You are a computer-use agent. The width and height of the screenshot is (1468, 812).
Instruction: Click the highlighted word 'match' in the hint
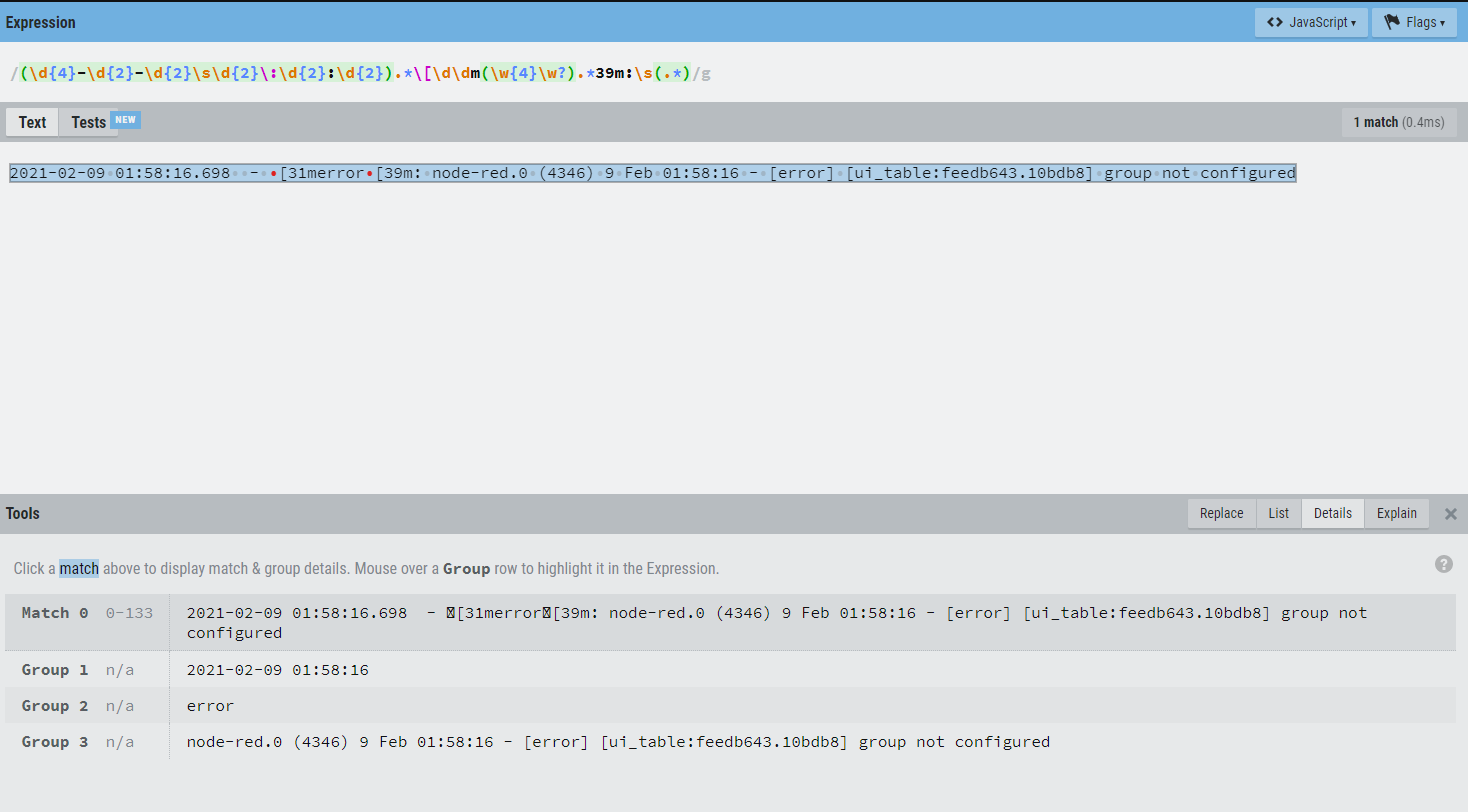click(79, 568)
